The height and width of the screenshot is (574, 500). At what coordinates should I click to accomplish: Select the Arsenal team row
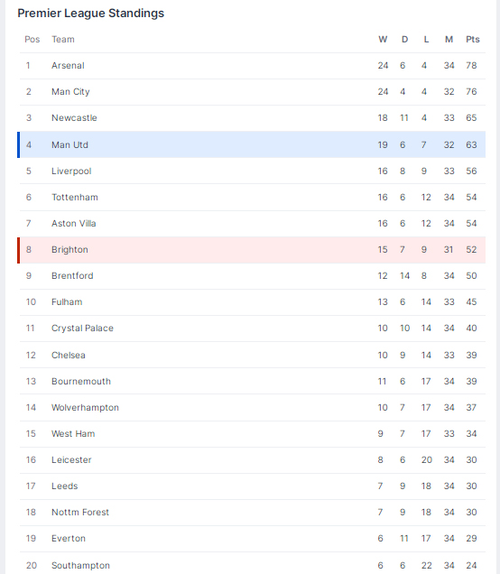coord(253,66)
